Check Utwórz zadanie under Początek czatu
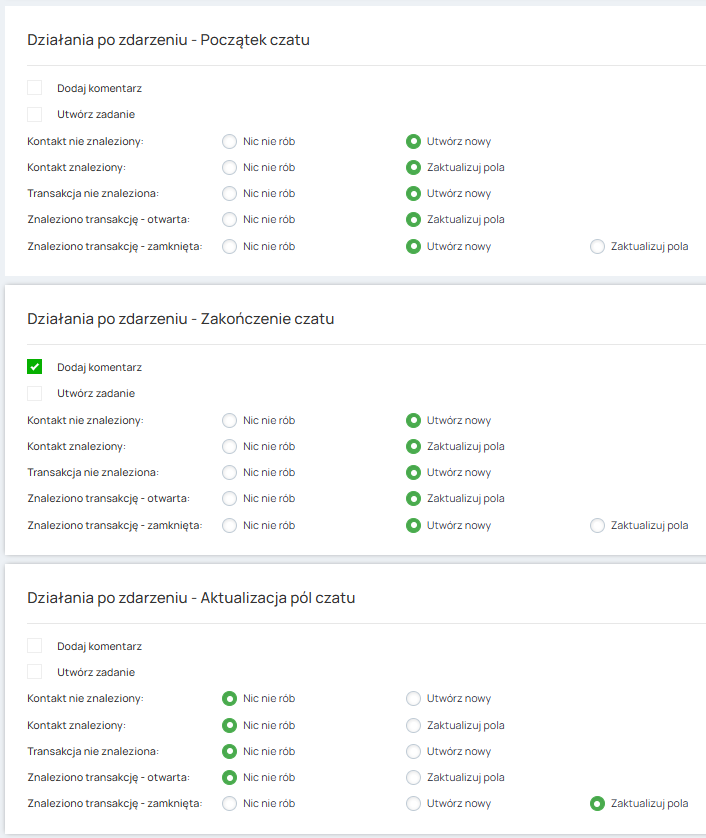This screenshot has height=838, width=706. pyautogui.click(x=35, y=114)
